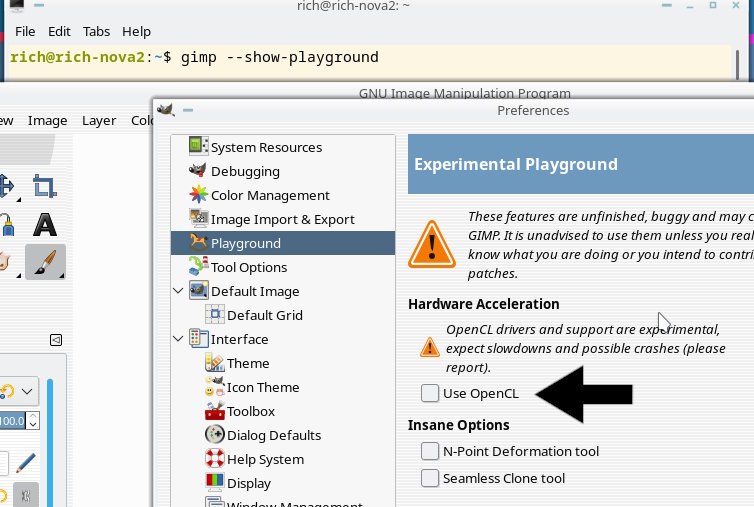The height and width of the screenshot is (507, 754).
Task: Open the terminal Edit menu
Action: tap(59, 32)
